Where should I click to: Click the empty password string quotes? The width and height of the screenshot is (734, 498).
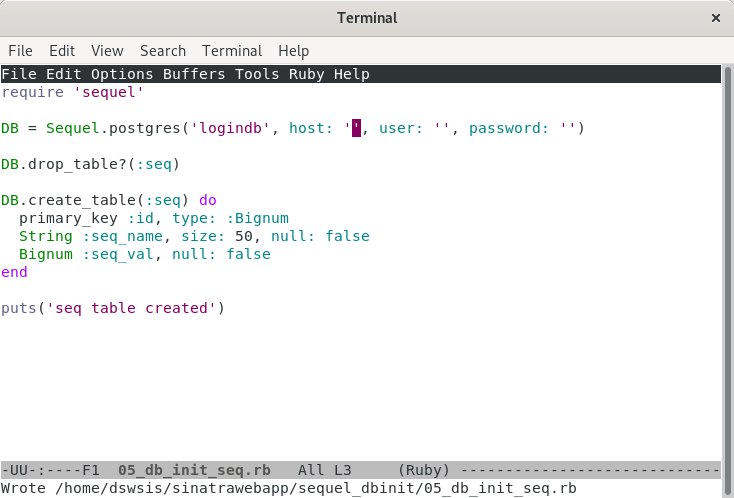click(x=568, y=128)
